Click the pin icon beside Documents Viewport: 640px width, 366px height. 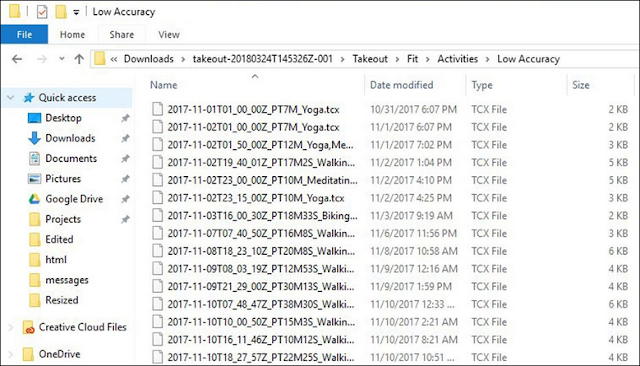pyautogui.click(x=125, y=159)
